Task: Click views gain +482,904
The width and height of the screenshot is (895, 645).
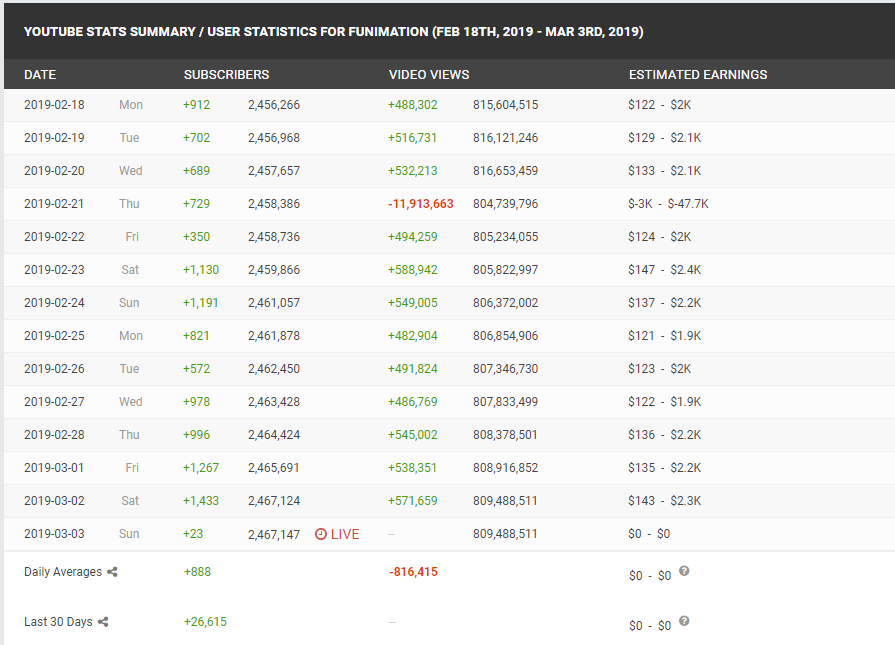Action: tap(413, 336)
